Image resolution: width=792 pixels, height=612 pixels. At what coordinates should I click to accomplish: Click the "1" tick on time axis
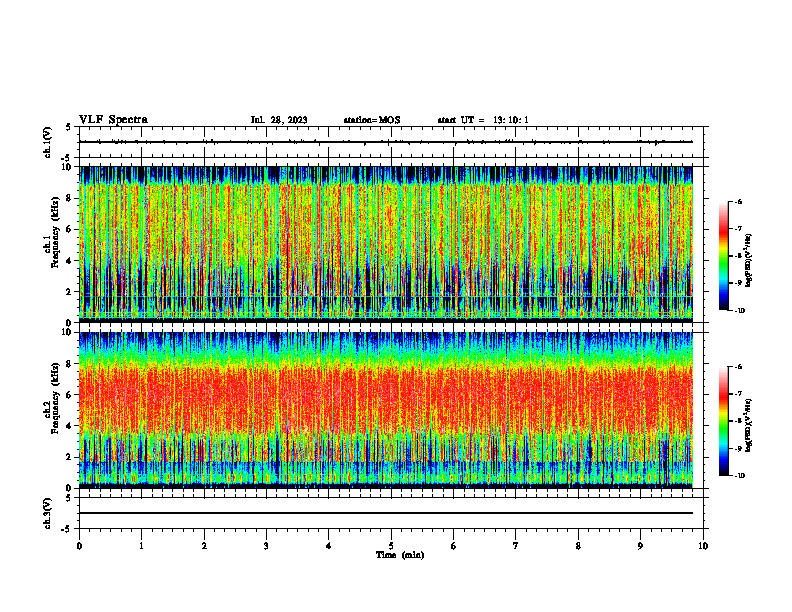coord(141,546)
